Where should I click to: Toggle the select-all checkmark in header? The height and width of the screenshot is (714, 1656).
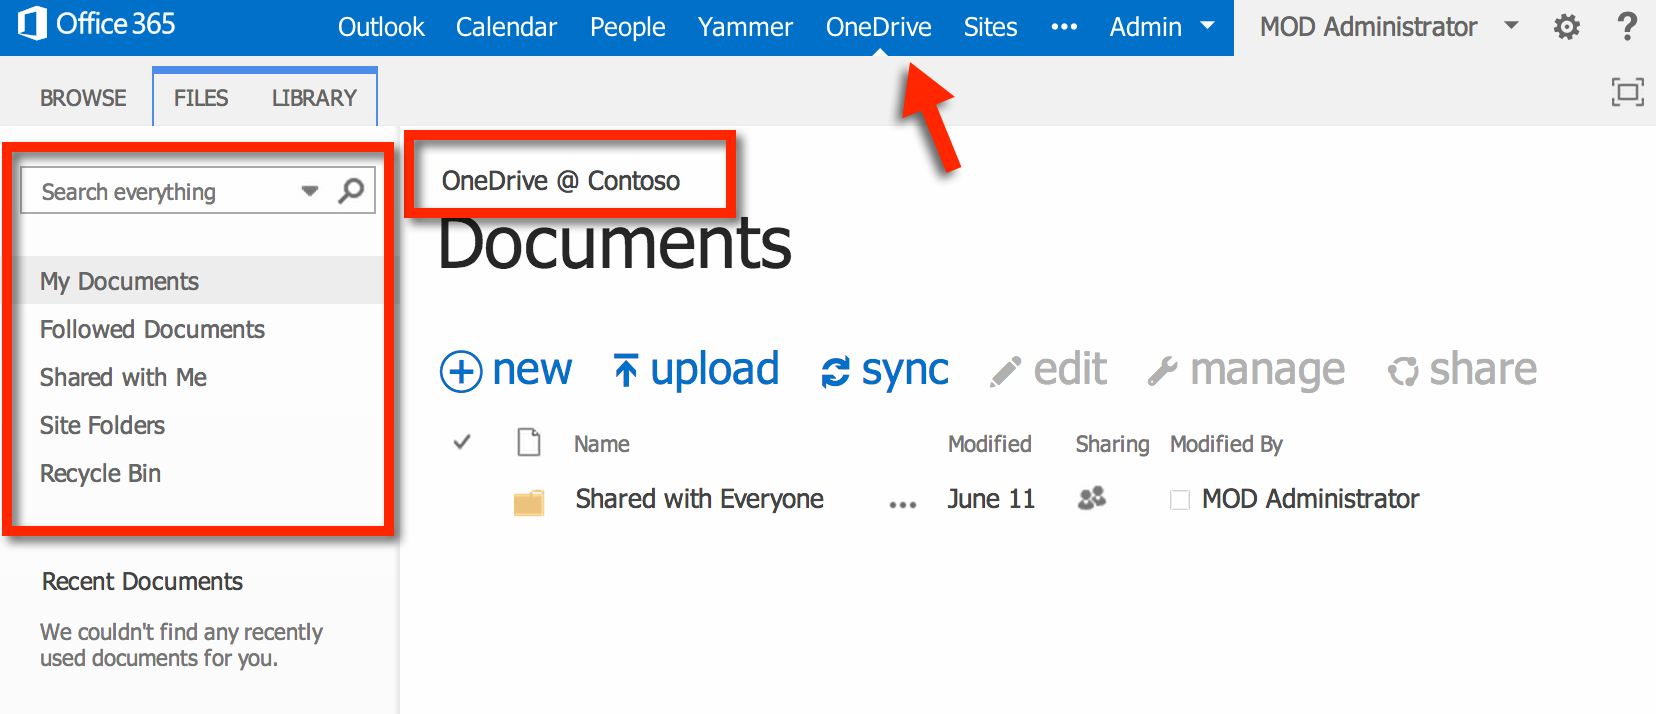click(462, 441)
